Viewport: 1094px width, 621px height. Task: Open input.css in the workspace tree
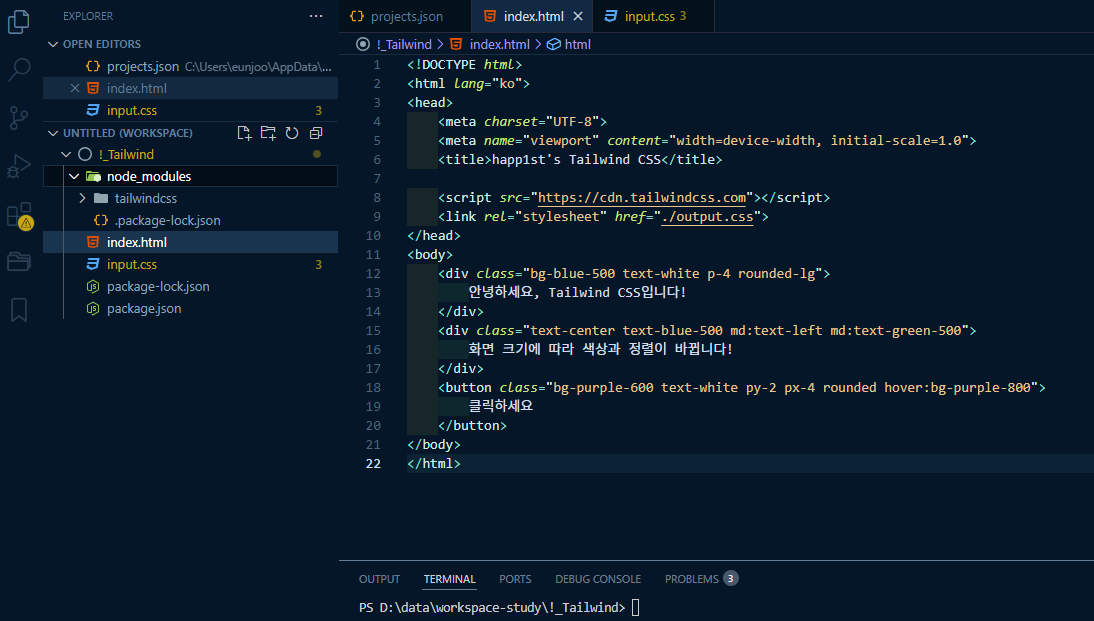[x=190, y=264]
